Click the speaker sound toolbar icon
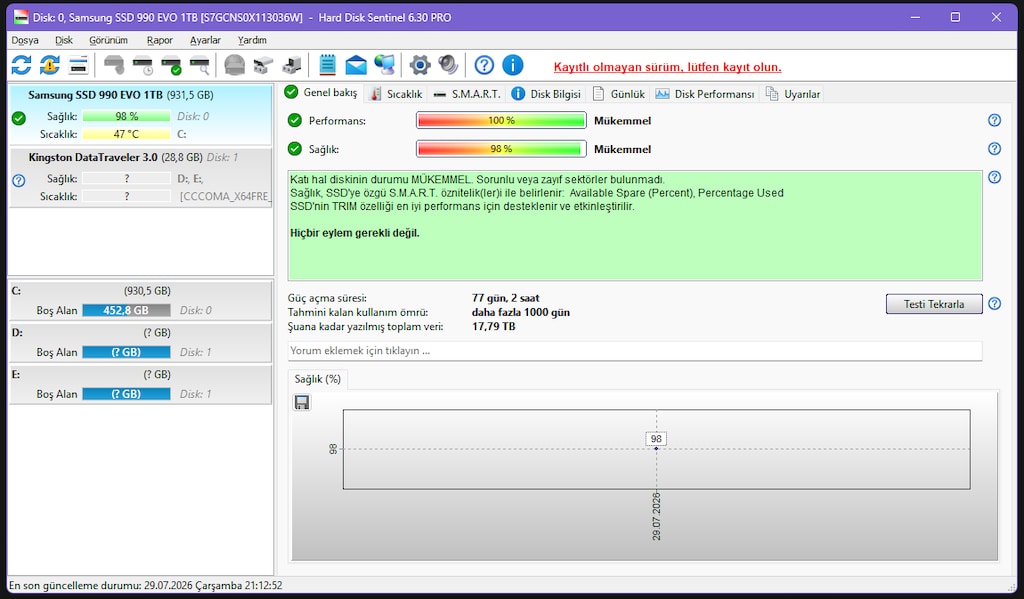 coord(448,65)
